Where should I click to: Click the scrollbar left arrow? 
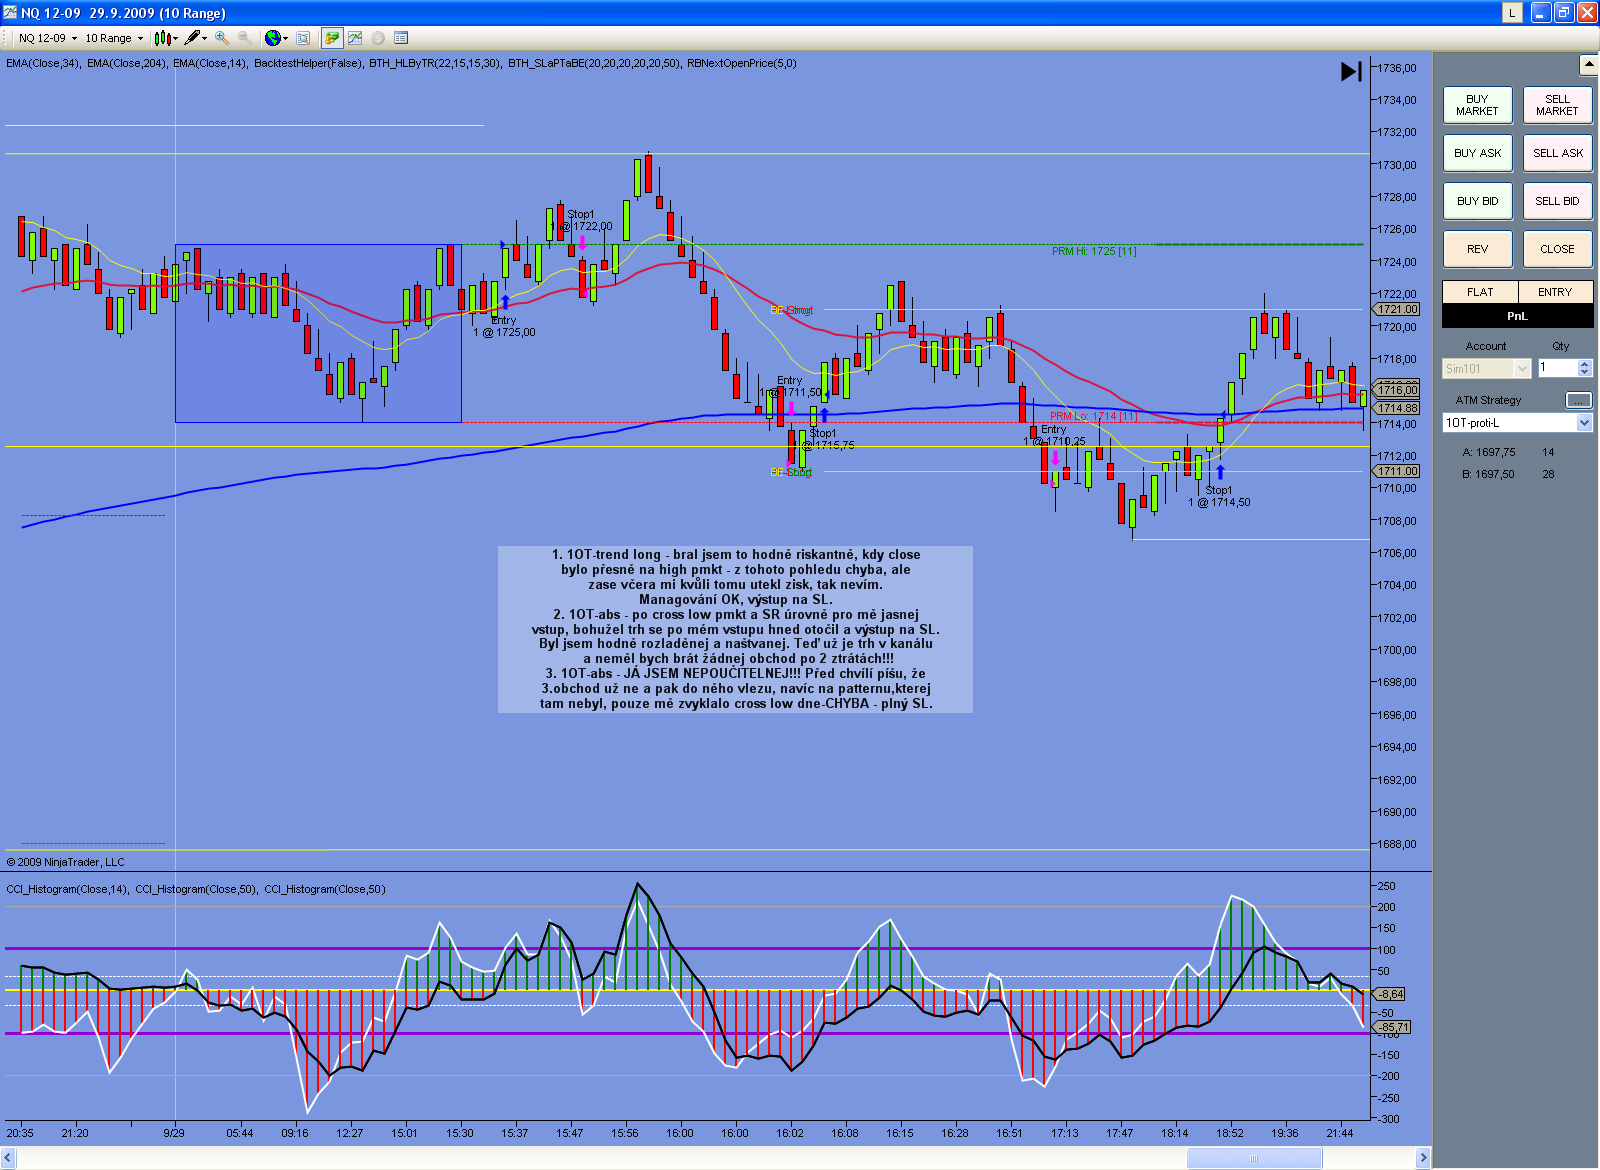pyautogui.click(x=9, y=1158)
